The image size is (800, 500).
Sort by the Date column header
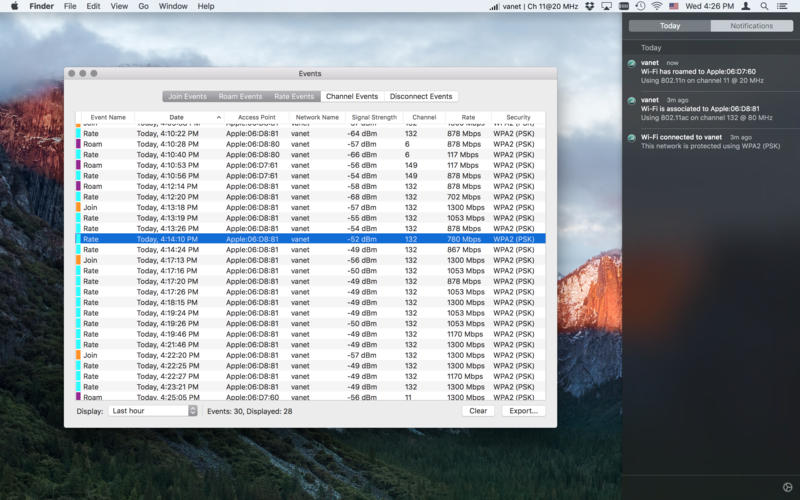pos(176,117)
